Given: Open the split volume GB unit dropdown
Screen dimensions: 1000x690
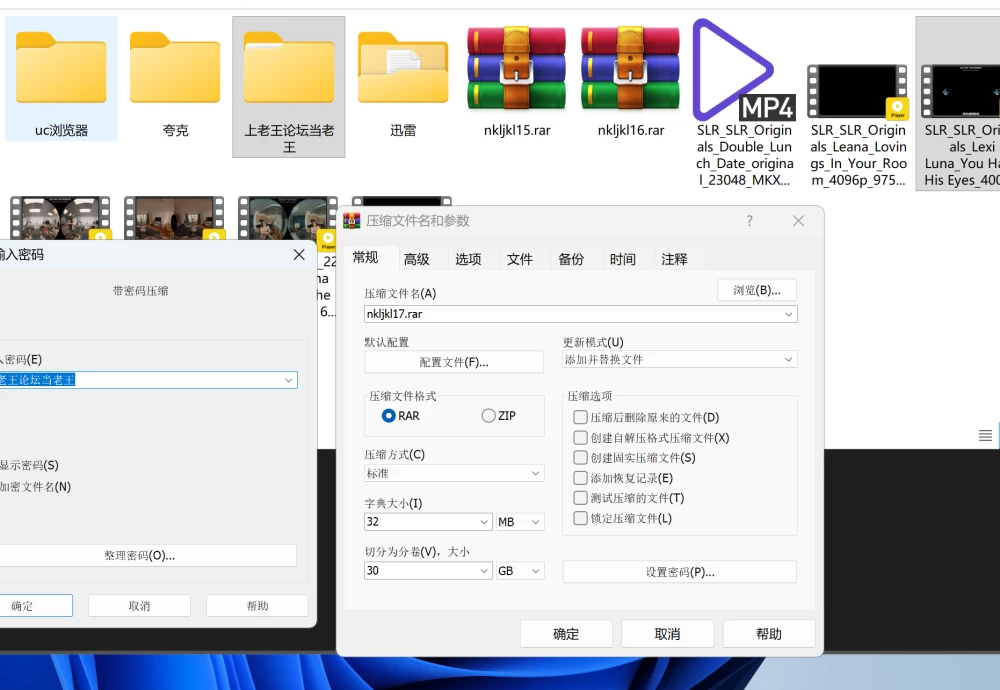Looking at the screenshot, I should pyautogui.click(x=520, y=571).
